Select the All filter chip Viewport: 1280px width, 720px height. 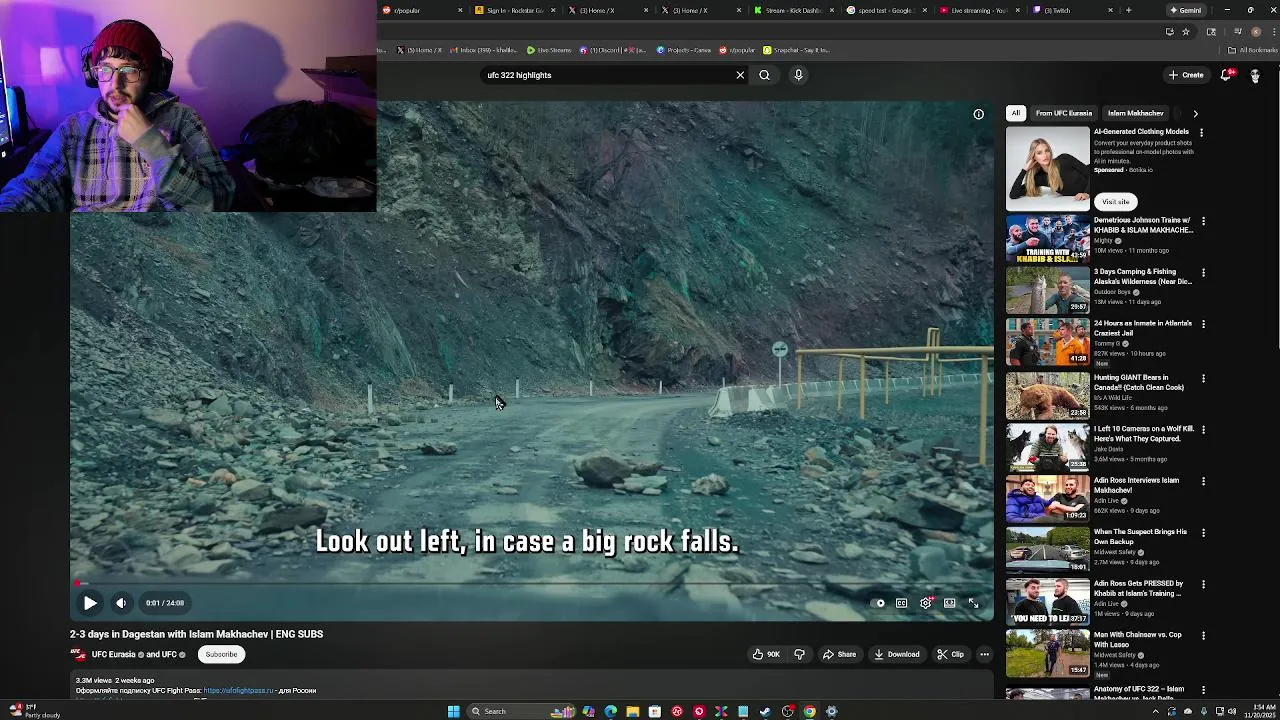click(x=1016, y=113)
